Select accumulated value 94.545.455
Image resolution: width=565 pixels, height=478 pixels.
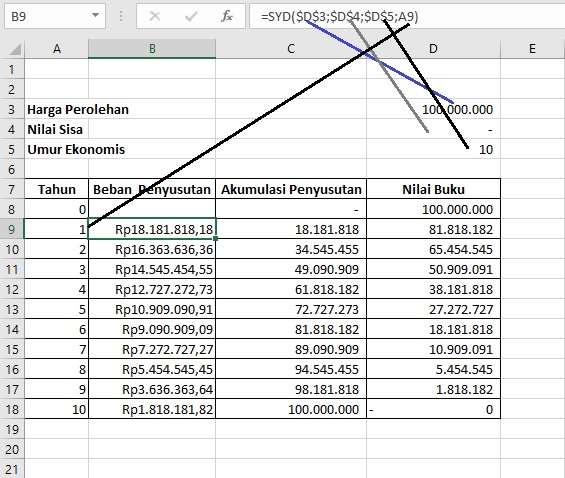tap(291, 369)
